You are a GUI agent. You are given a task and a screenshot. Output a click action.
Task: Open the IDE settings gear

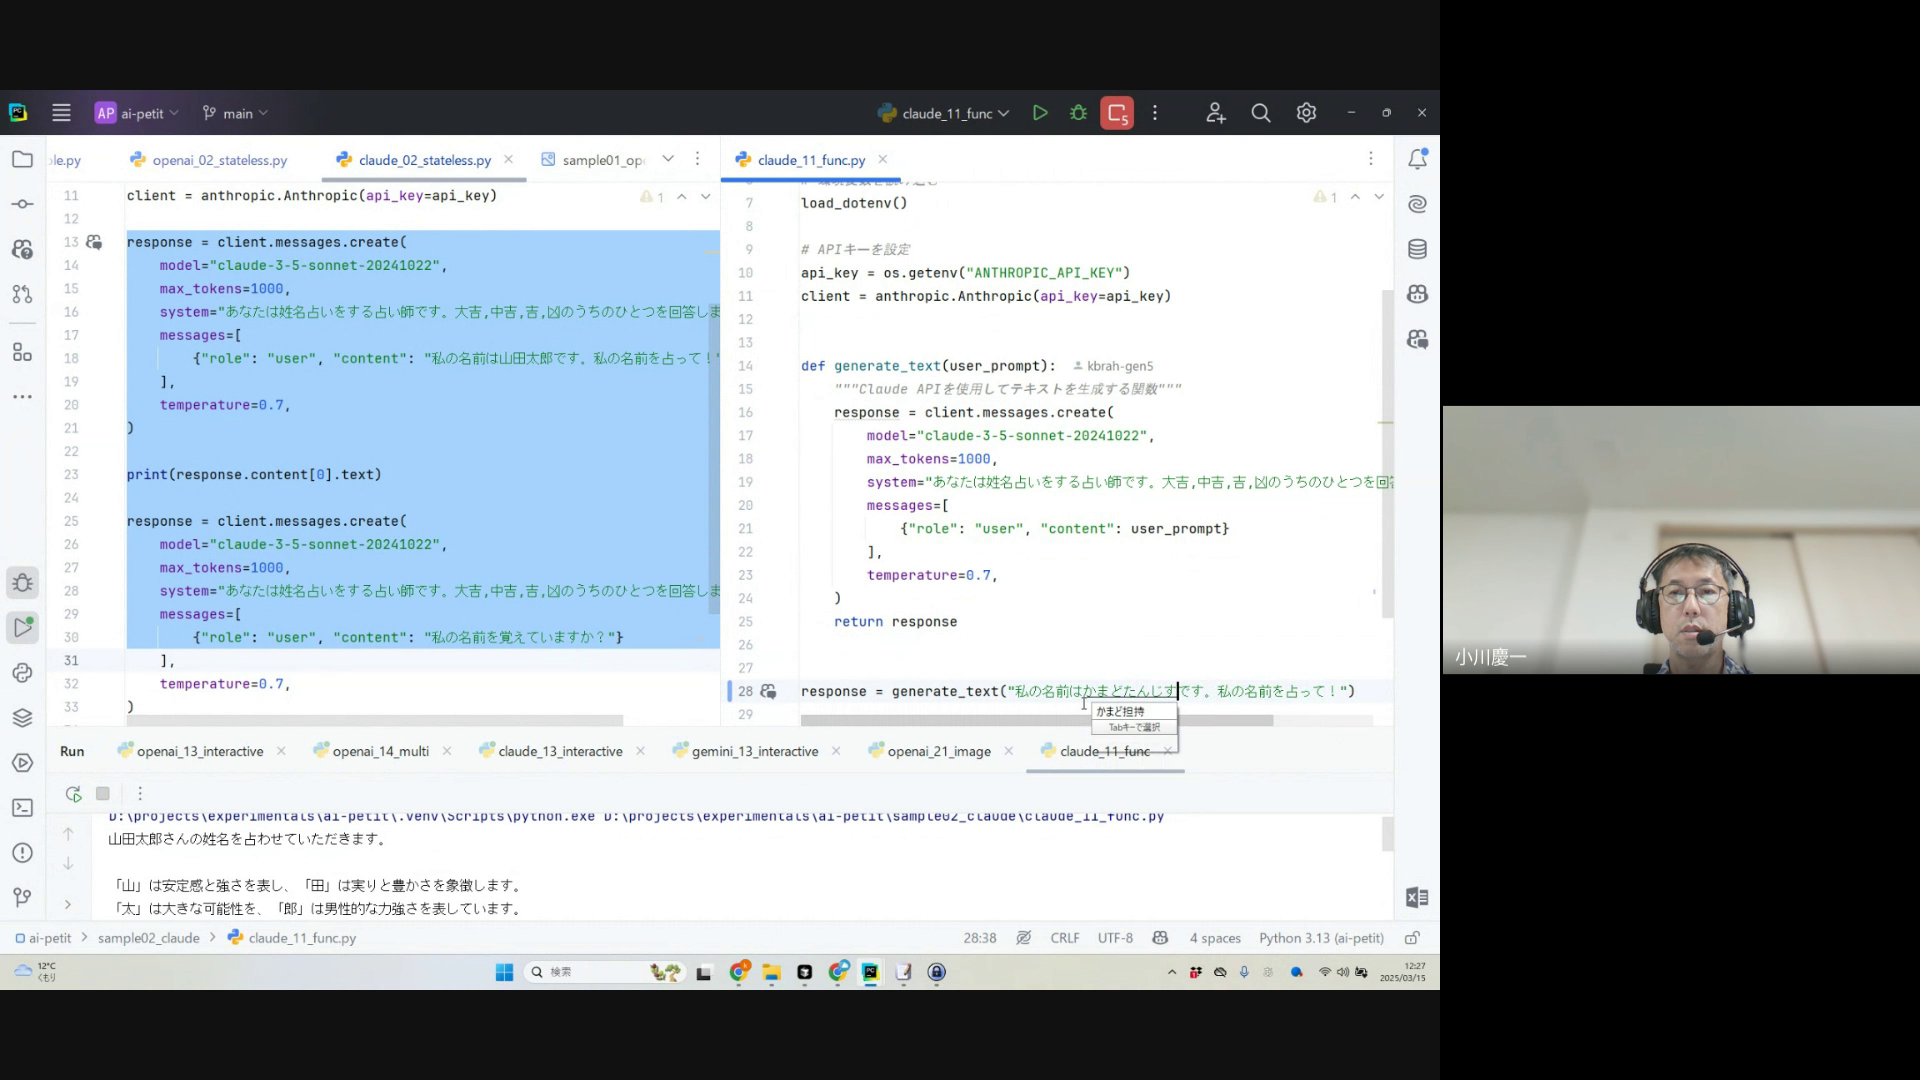click(x=1306, y=113)
